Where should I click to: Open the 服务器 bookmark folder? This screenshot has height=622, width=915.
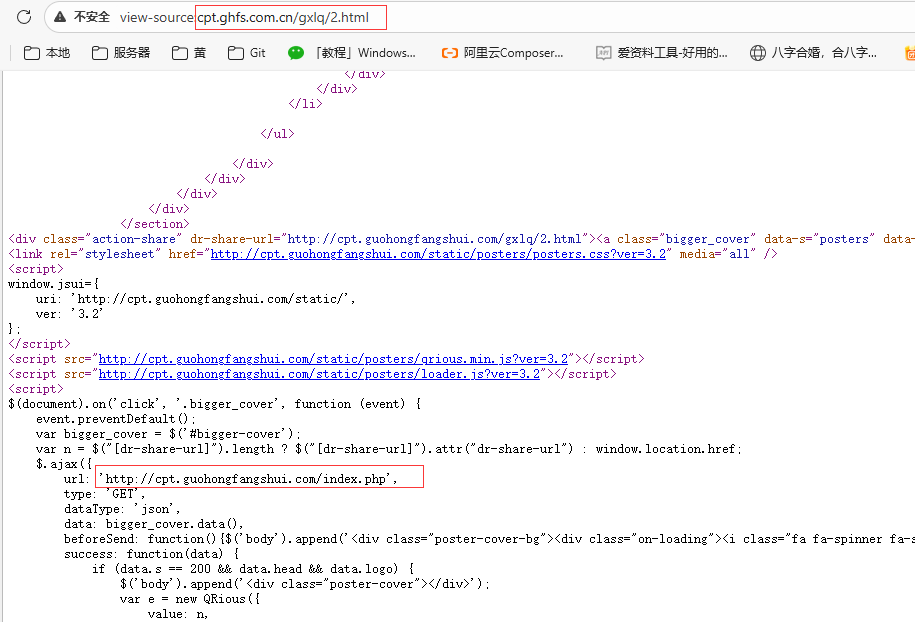pos(121,53)
